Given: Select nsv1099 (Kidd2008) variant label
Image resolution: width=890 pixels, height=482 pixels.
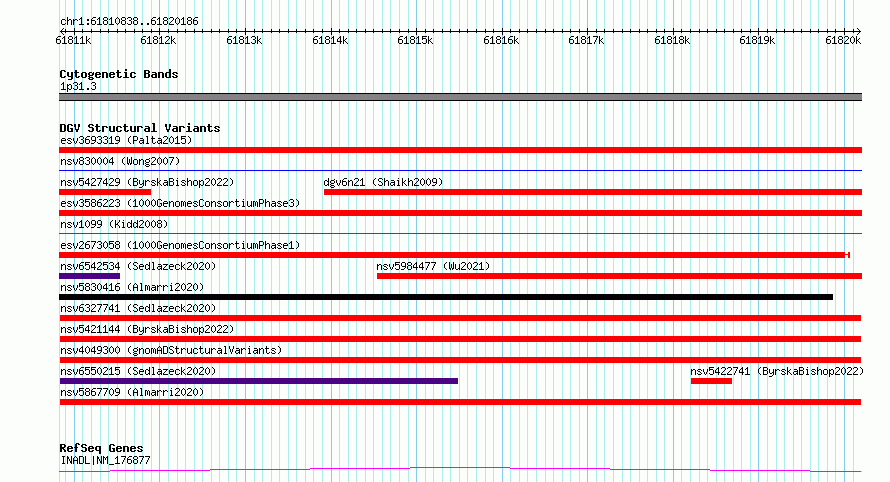Looking at the screenshot, I should click(x=114, y=224).
